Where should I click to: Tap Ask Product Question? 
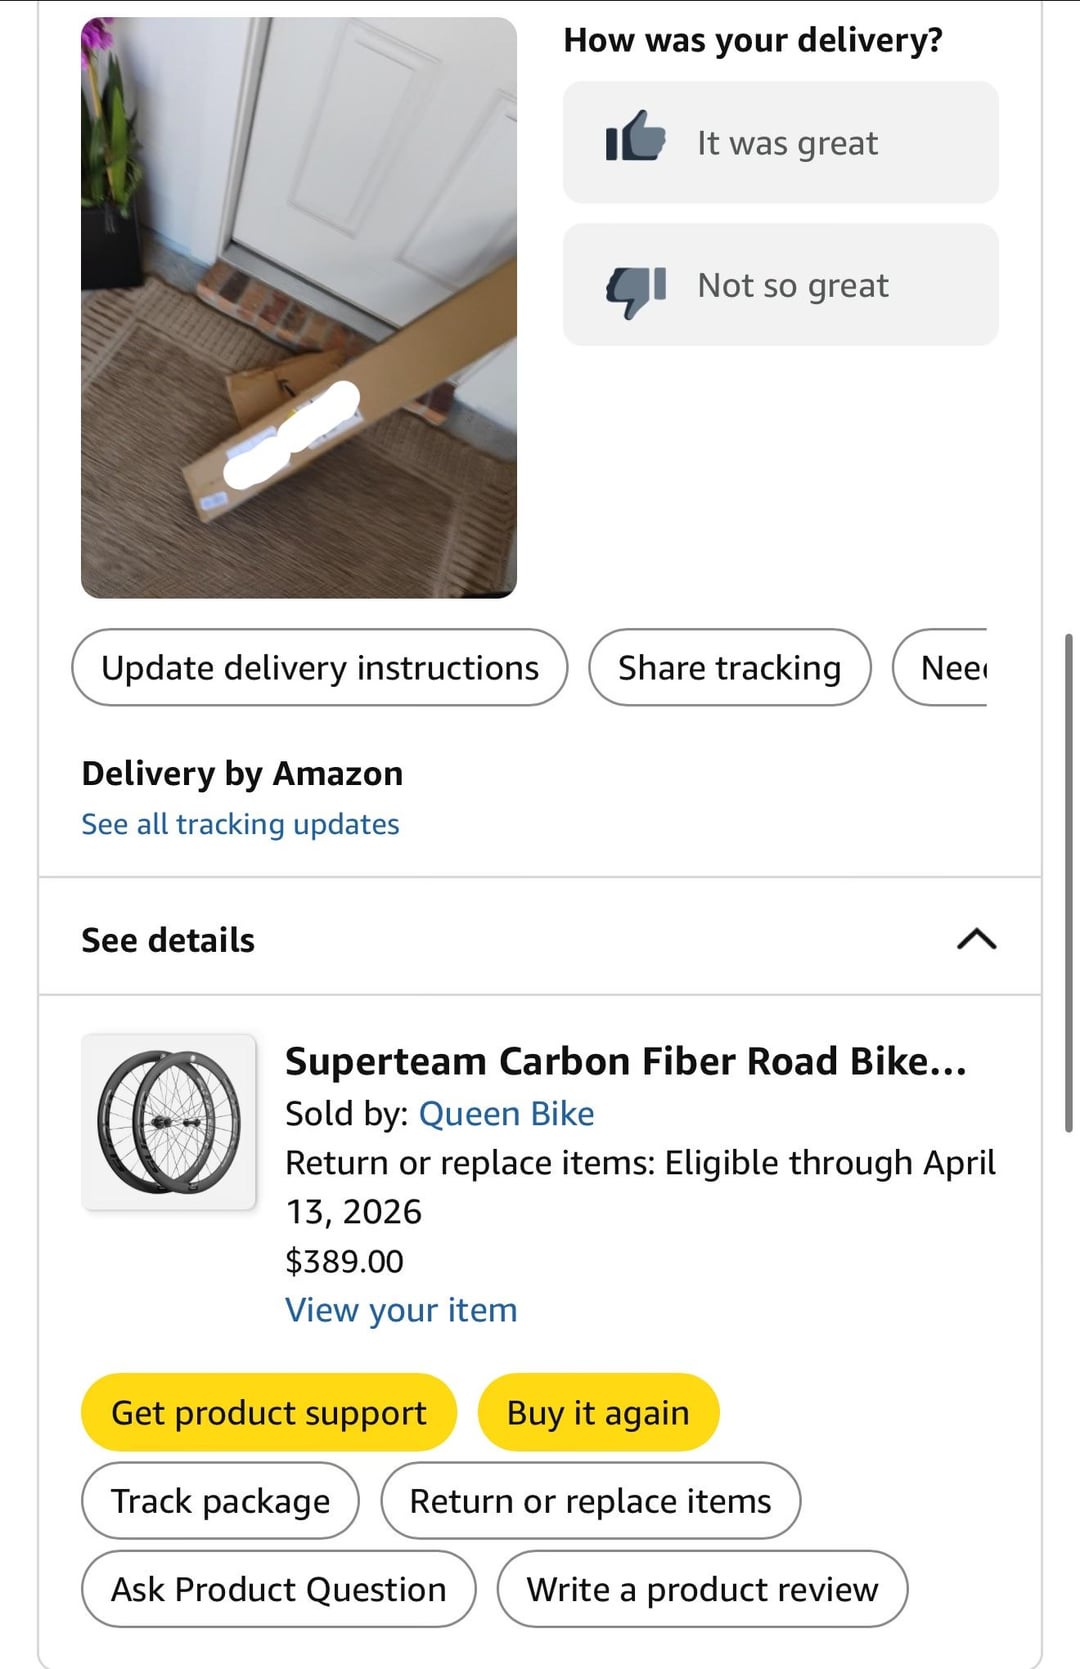click(x=278, y=1589)
